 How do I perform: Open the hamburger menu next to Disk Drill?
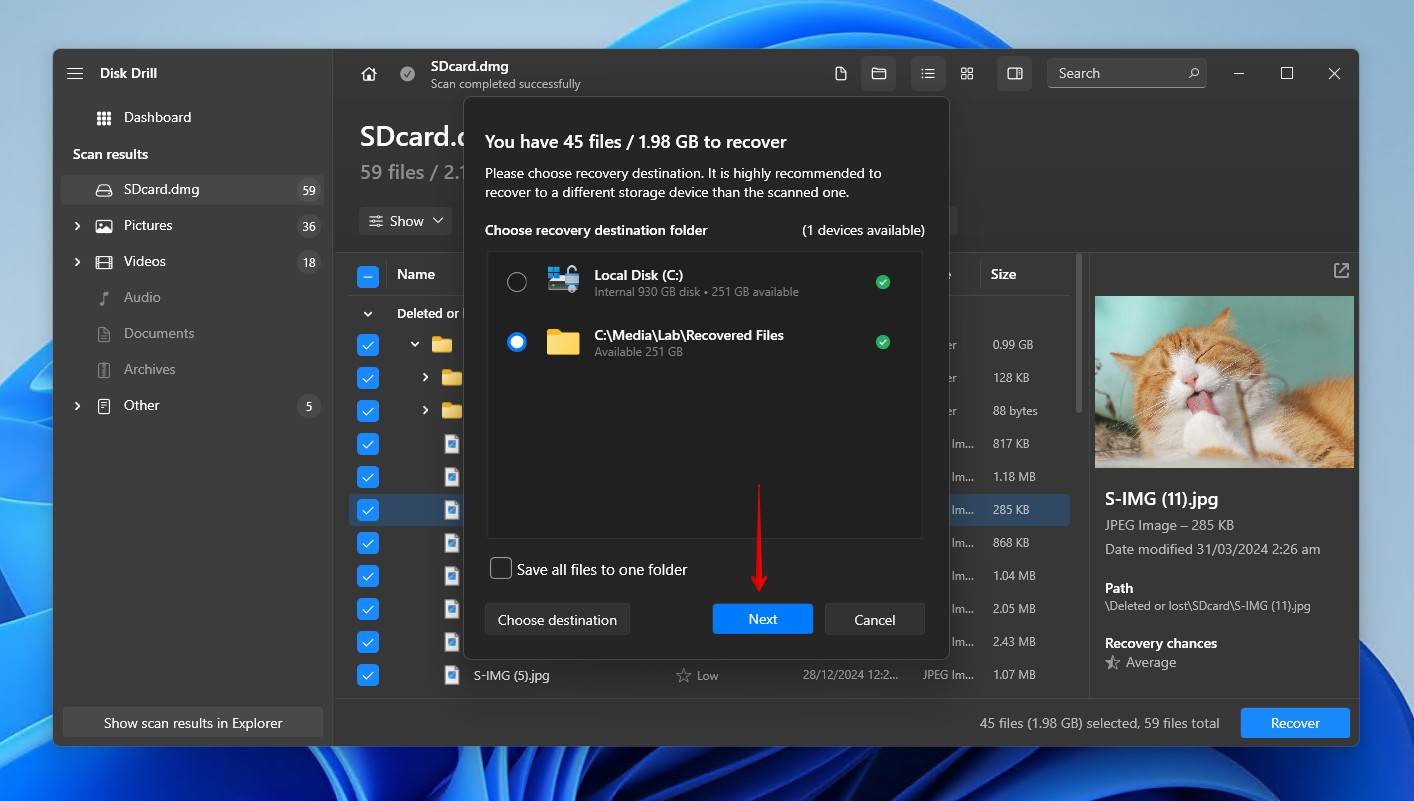[x=75, y=73]
